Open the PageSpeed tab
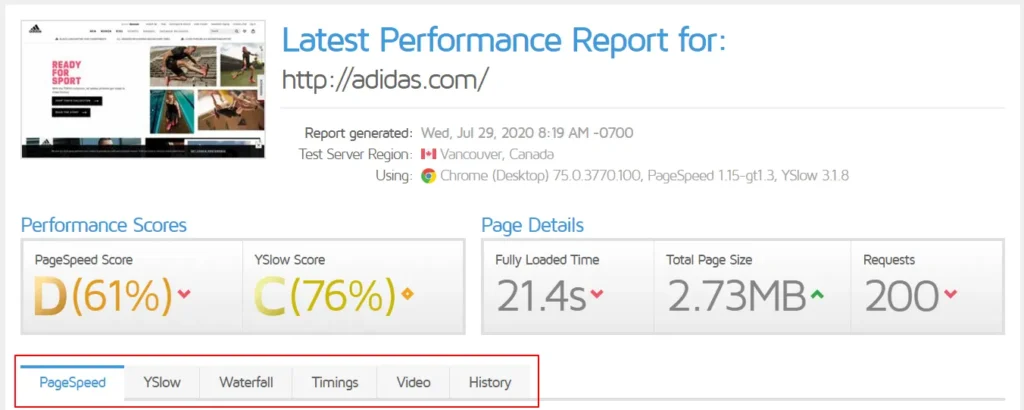Viewport: 1024px width, 410px height. coord(72,382)
